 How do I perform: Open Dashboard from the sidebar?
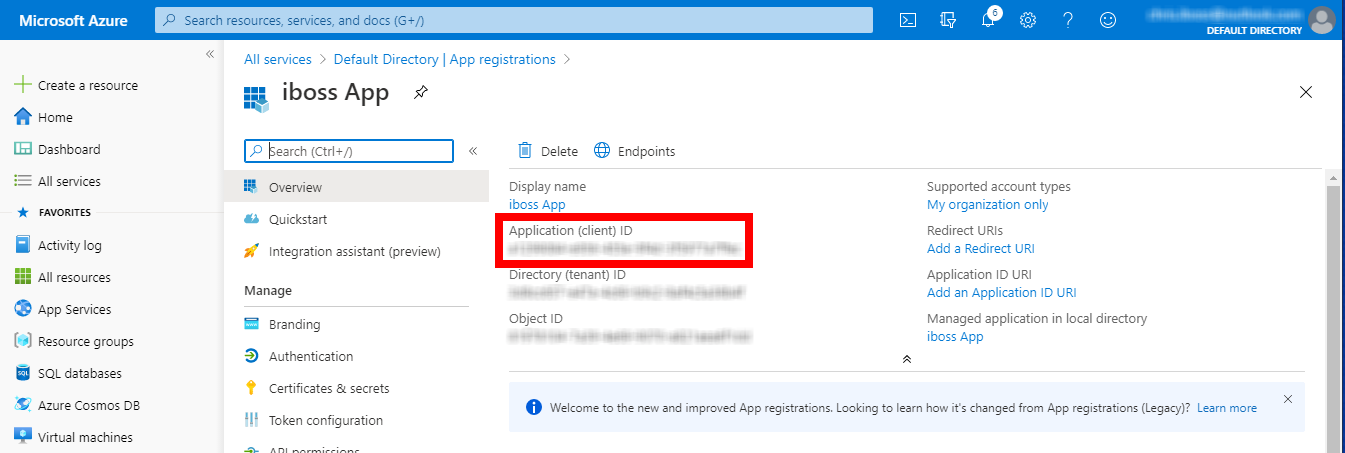58,149
